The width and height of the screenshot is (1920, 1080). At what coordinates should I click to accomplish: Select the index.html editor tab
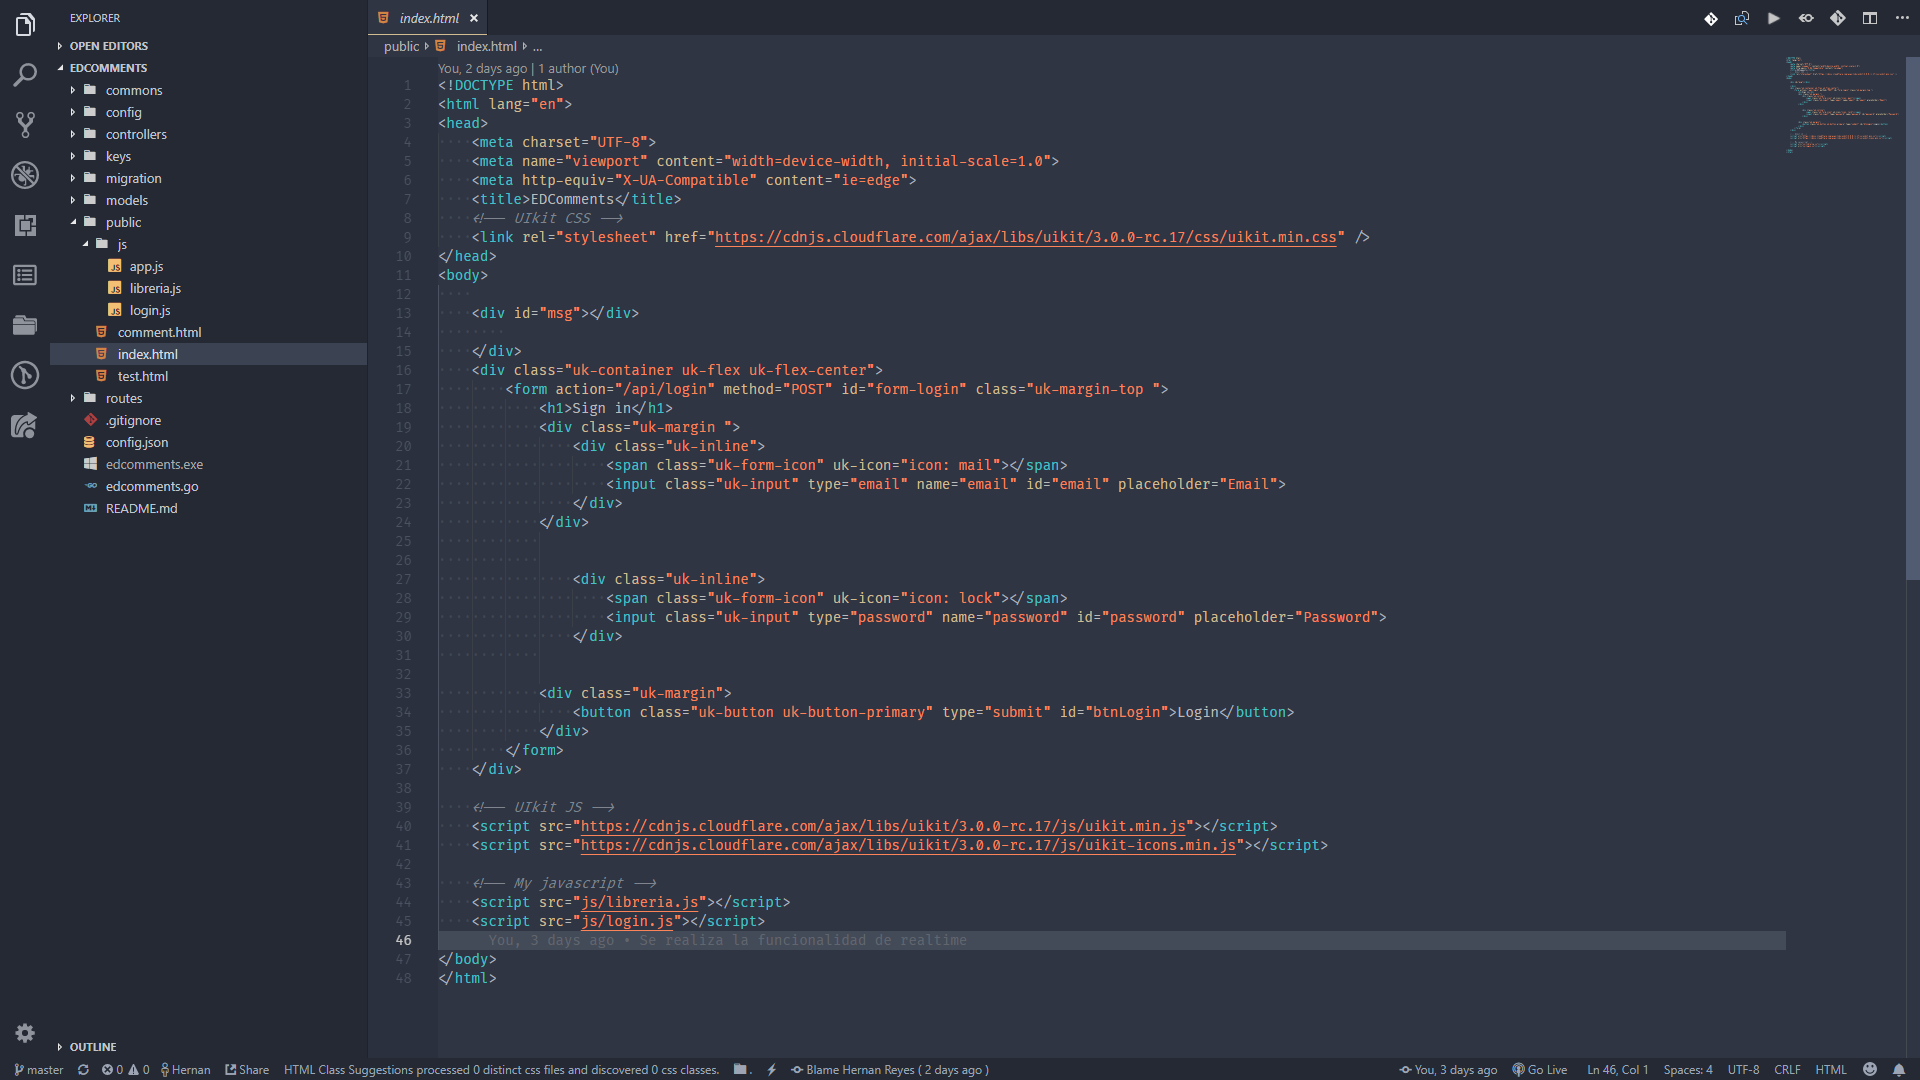coord(428,18)
